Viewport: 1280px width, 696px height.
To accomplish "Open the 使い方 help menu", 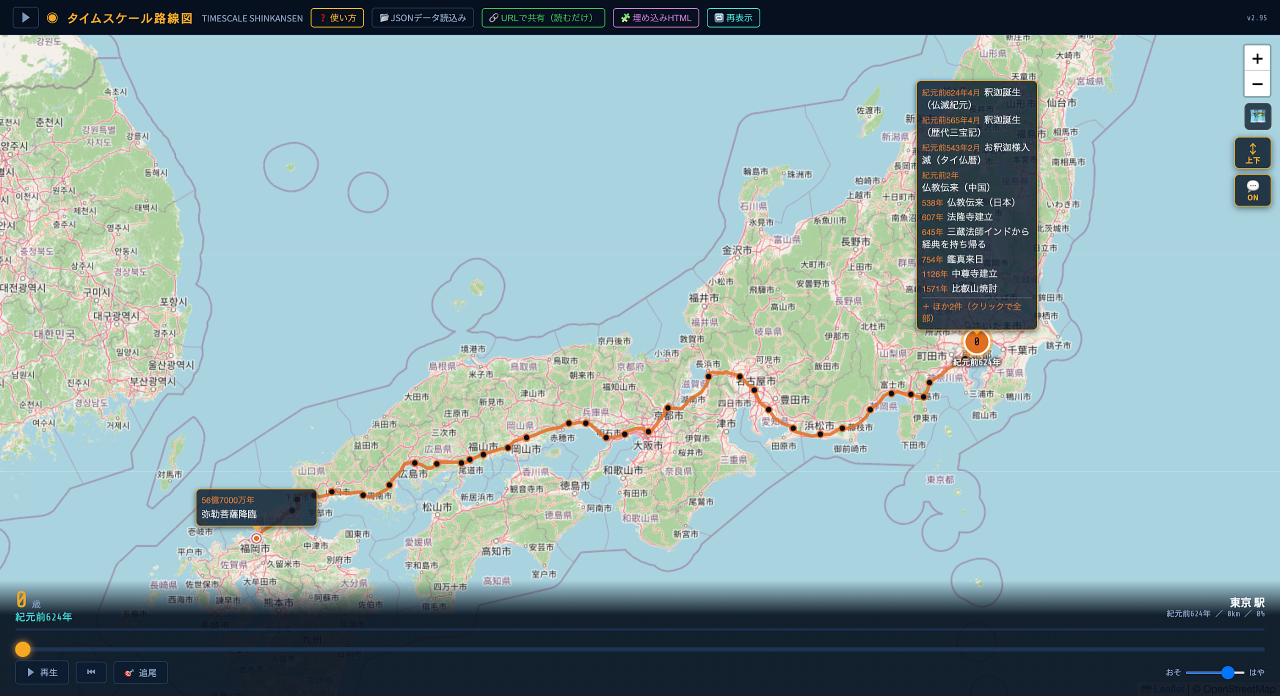I will point(337,18).
